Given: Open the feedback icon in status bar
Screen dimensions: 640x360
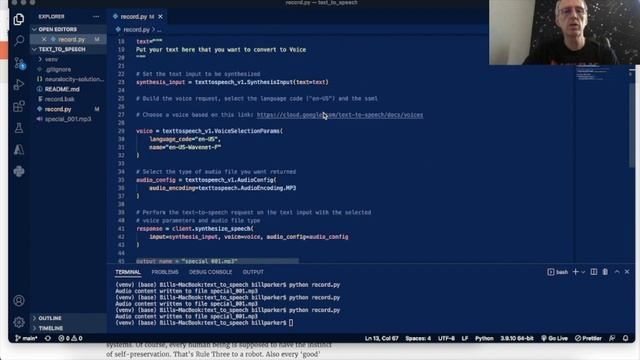Looking at the screenshot, I should (612, 338).
